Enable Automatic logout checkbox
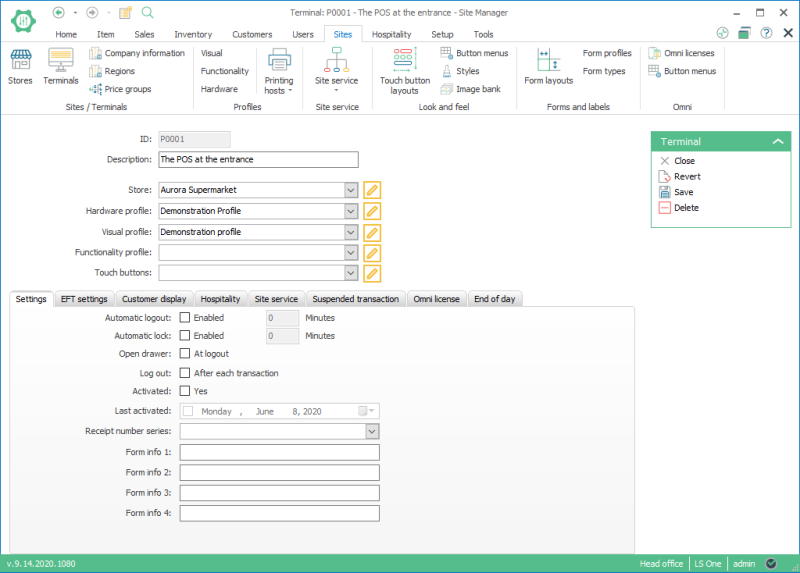The image size is (800, 573). click(x=184, y=318)
